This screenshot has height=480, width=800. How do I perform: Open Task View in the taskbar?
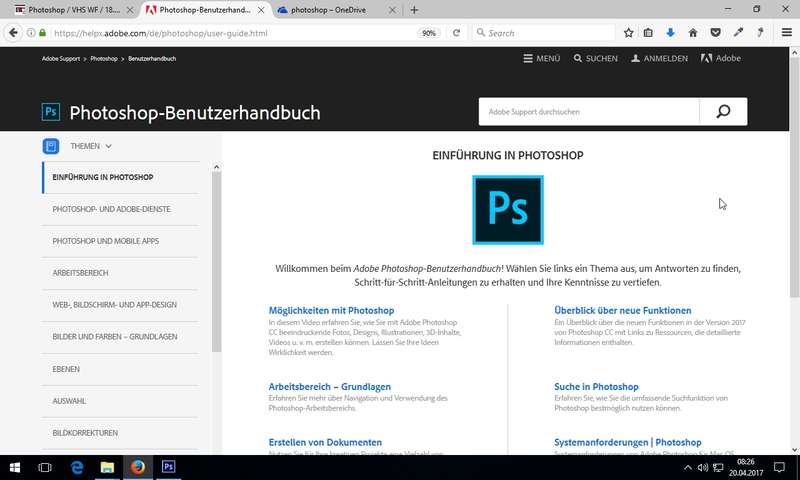click(45, 467)
